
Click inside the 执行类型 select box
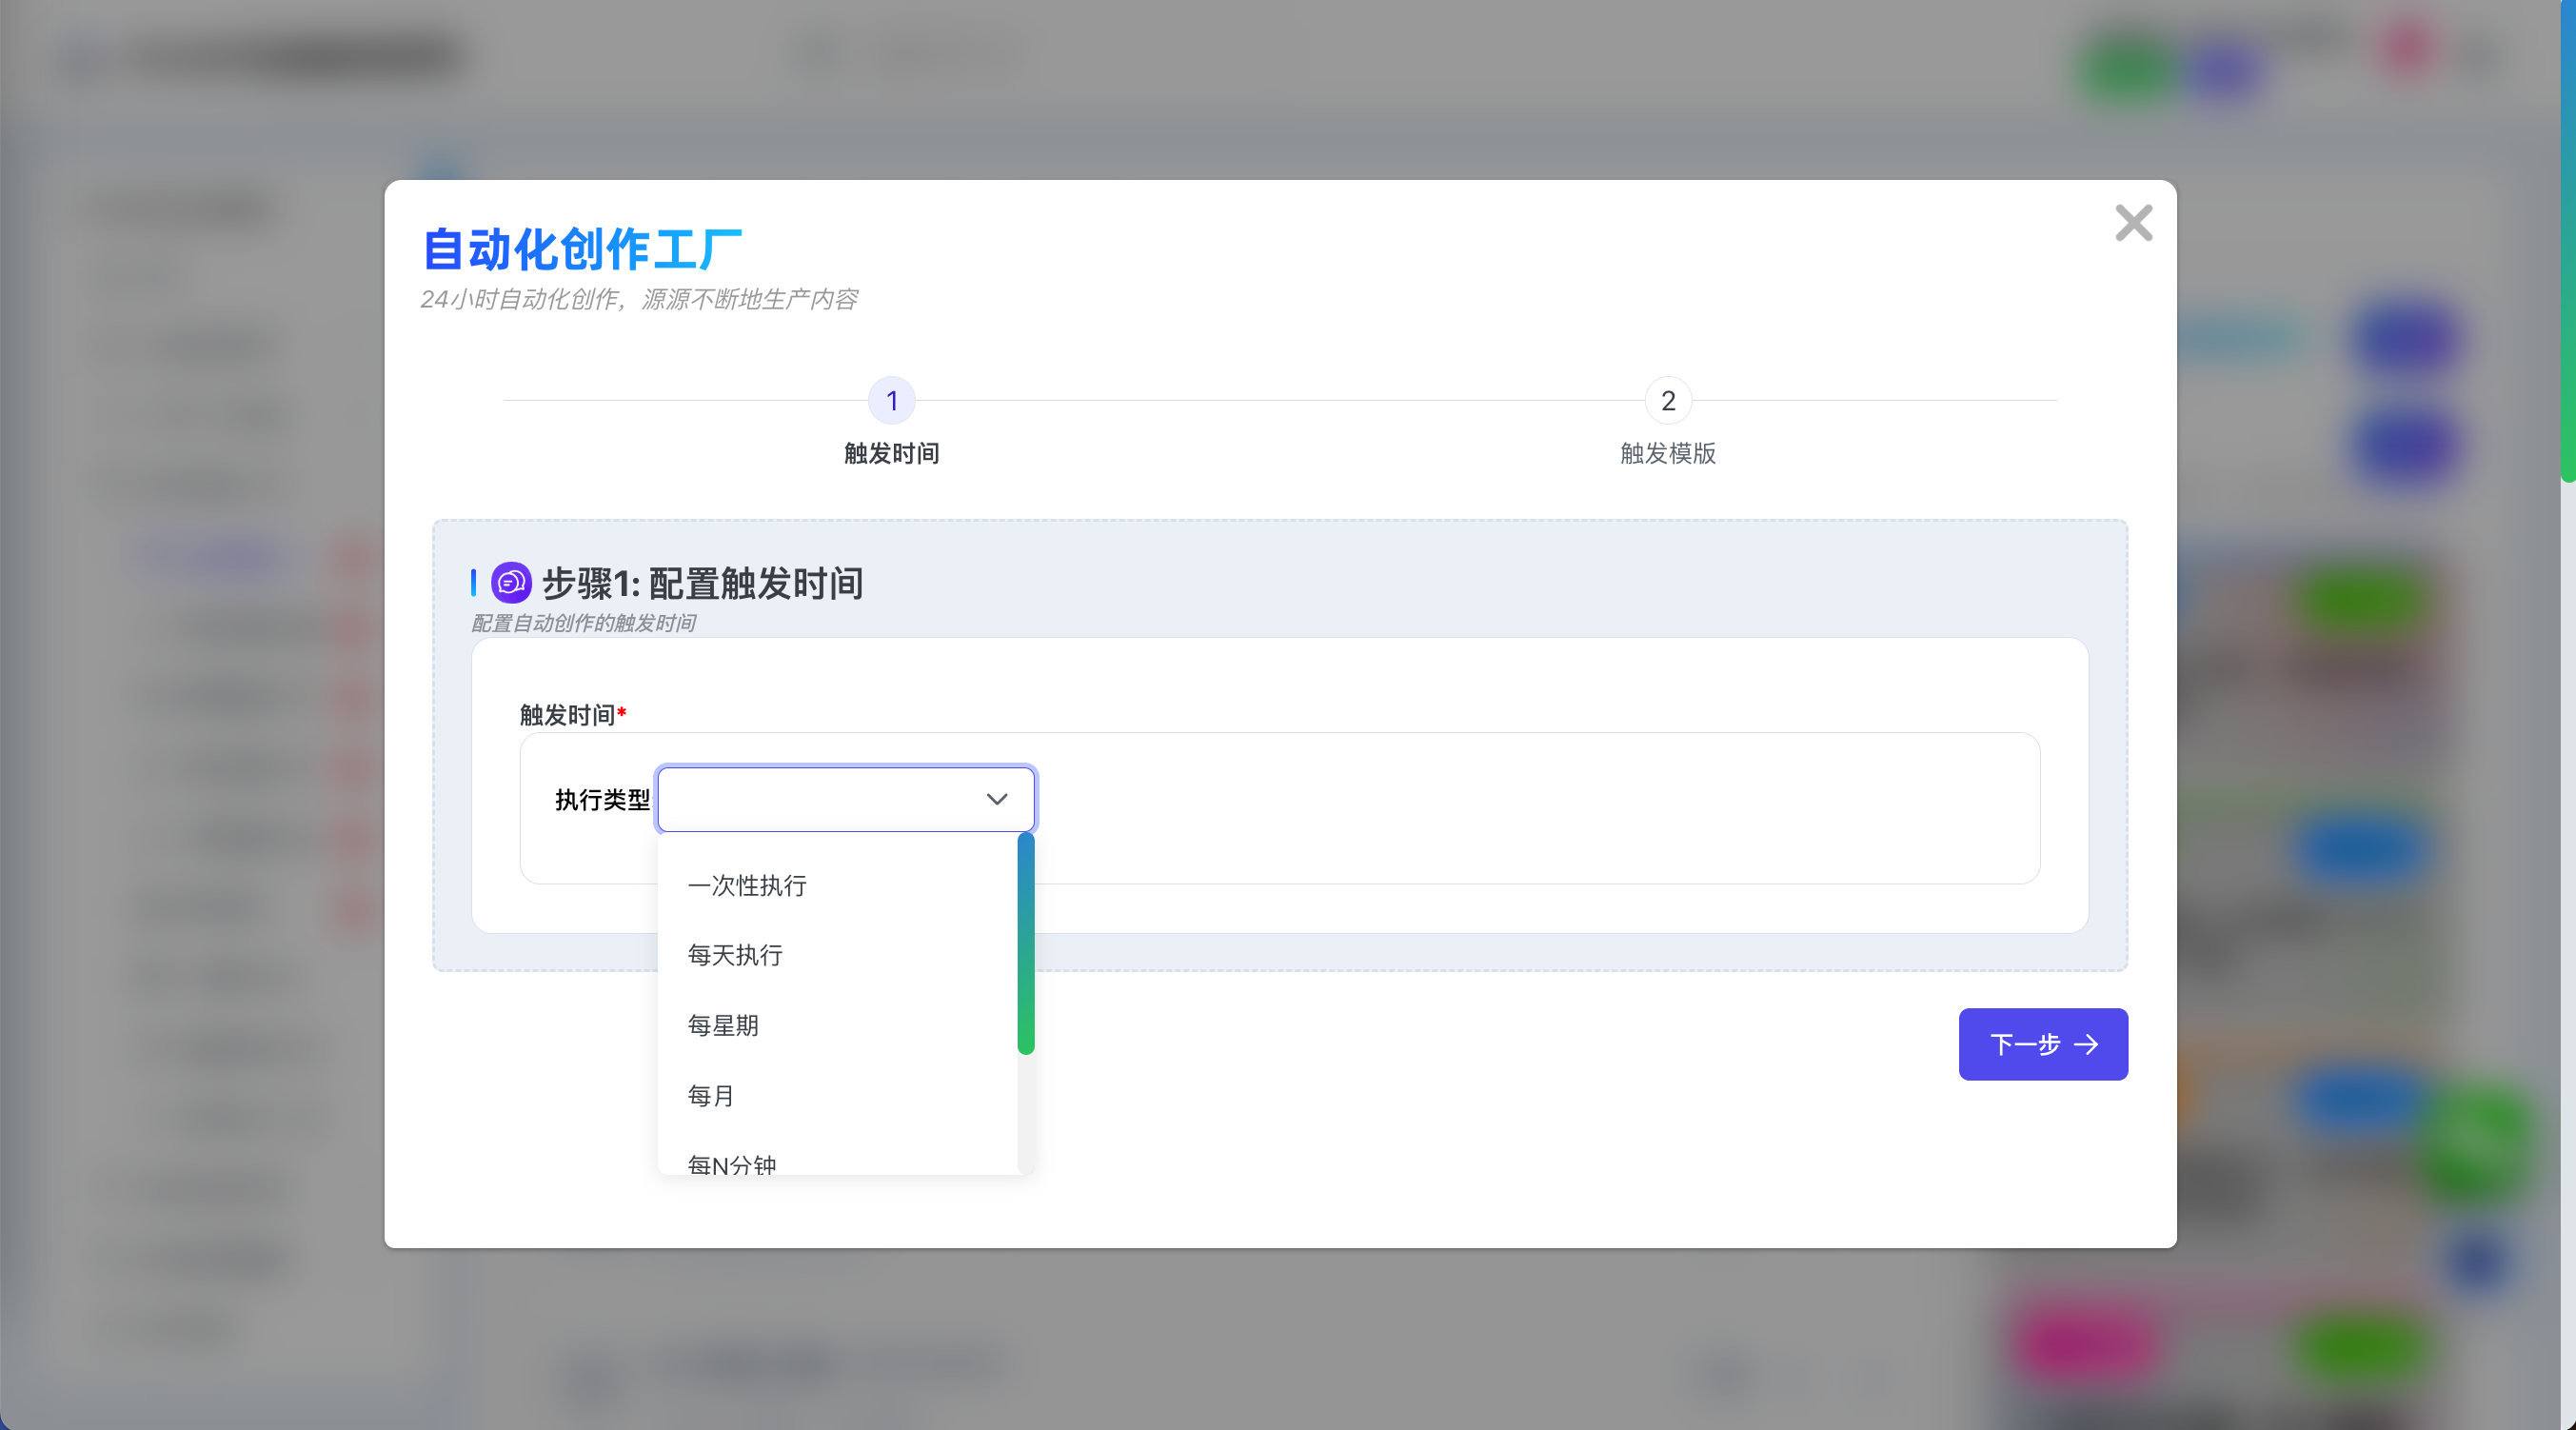pyautogui.click(x=820, y=799)
